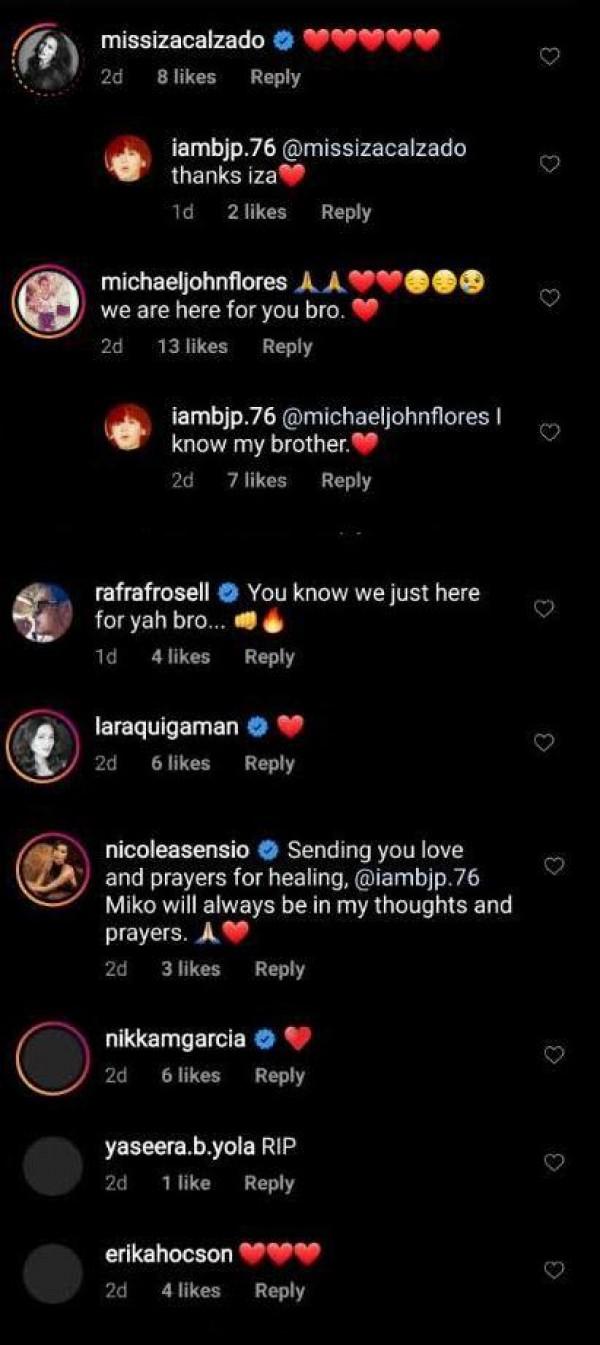The height and width of the screenshot is (1345, 600).
Task: Tap the heart next to laraquigaman's comment
Action: pos(544,742)
